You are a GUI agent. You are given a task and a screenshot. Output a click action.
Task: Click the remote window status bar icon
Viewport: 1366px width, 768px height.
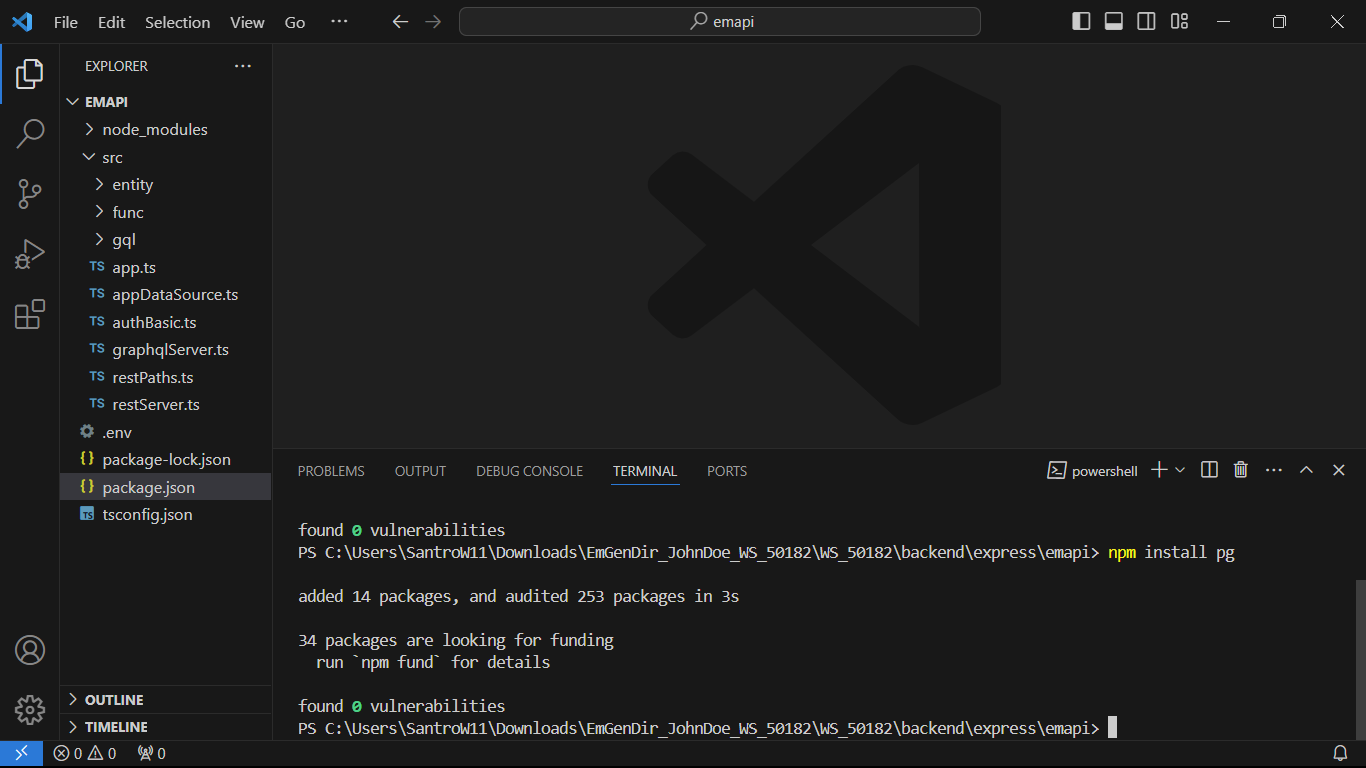pyautogui.click(x=21, y=754)
